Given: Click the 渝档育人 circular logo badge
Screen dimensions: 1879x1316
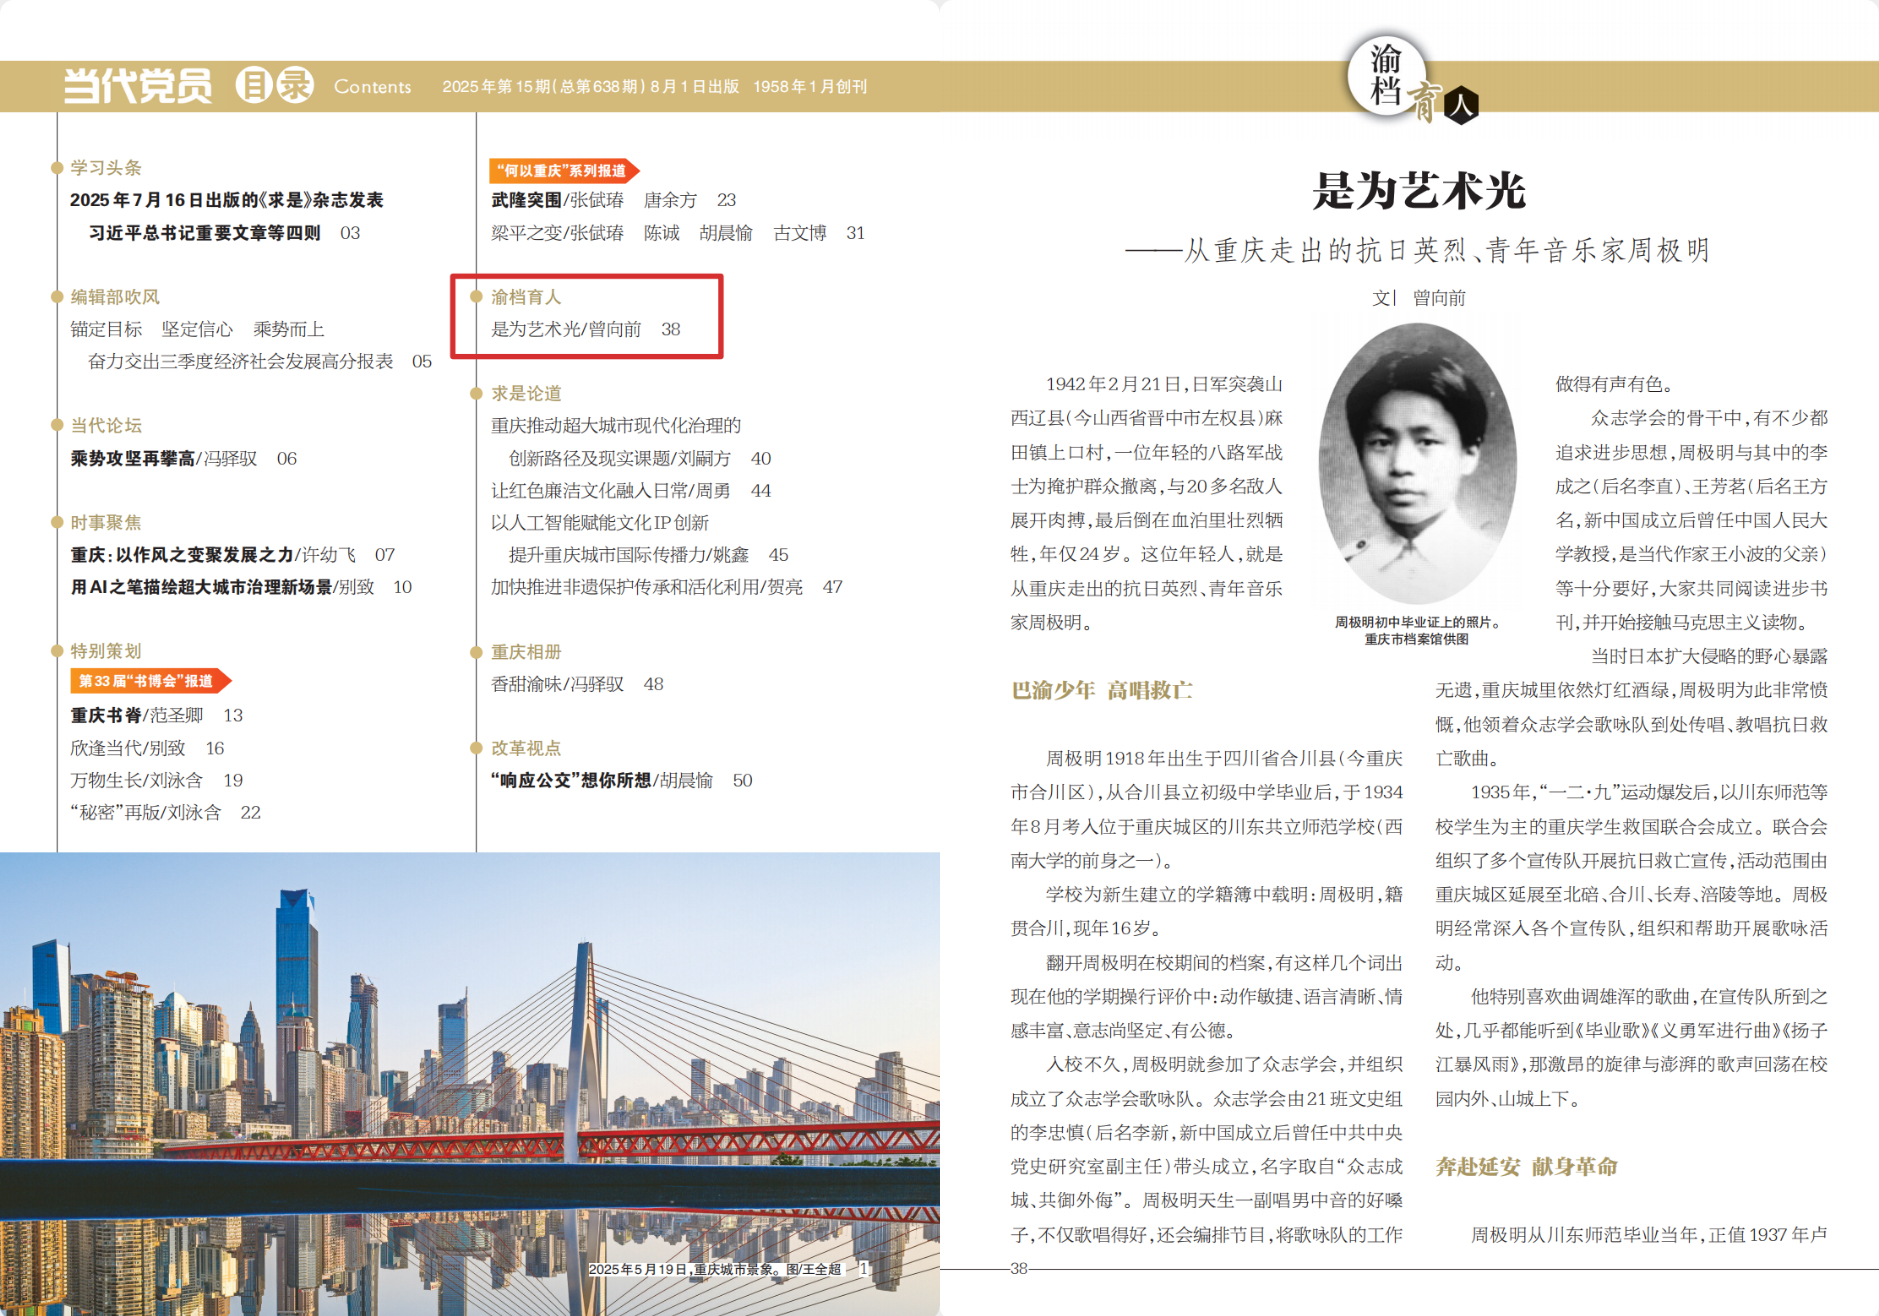Looking at the screenshot, I should pos(1386,77).
